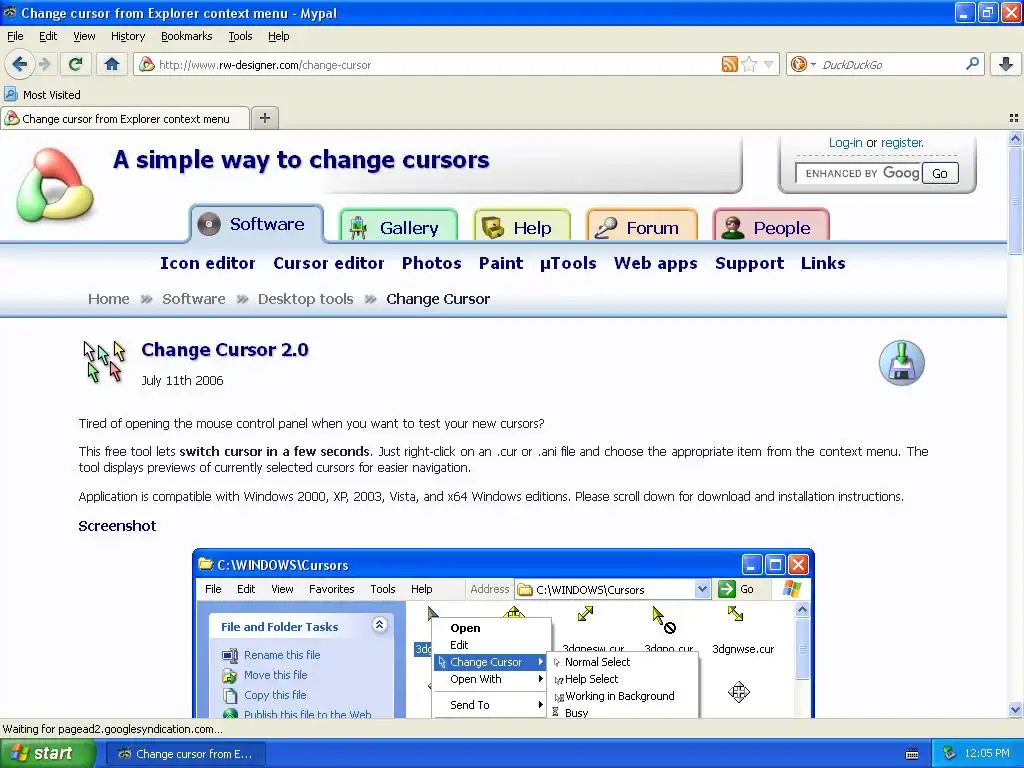Go back with the browser back arrow
Image resolution: width=1024 pixels, height=768 pixels.
coord(19,64)
